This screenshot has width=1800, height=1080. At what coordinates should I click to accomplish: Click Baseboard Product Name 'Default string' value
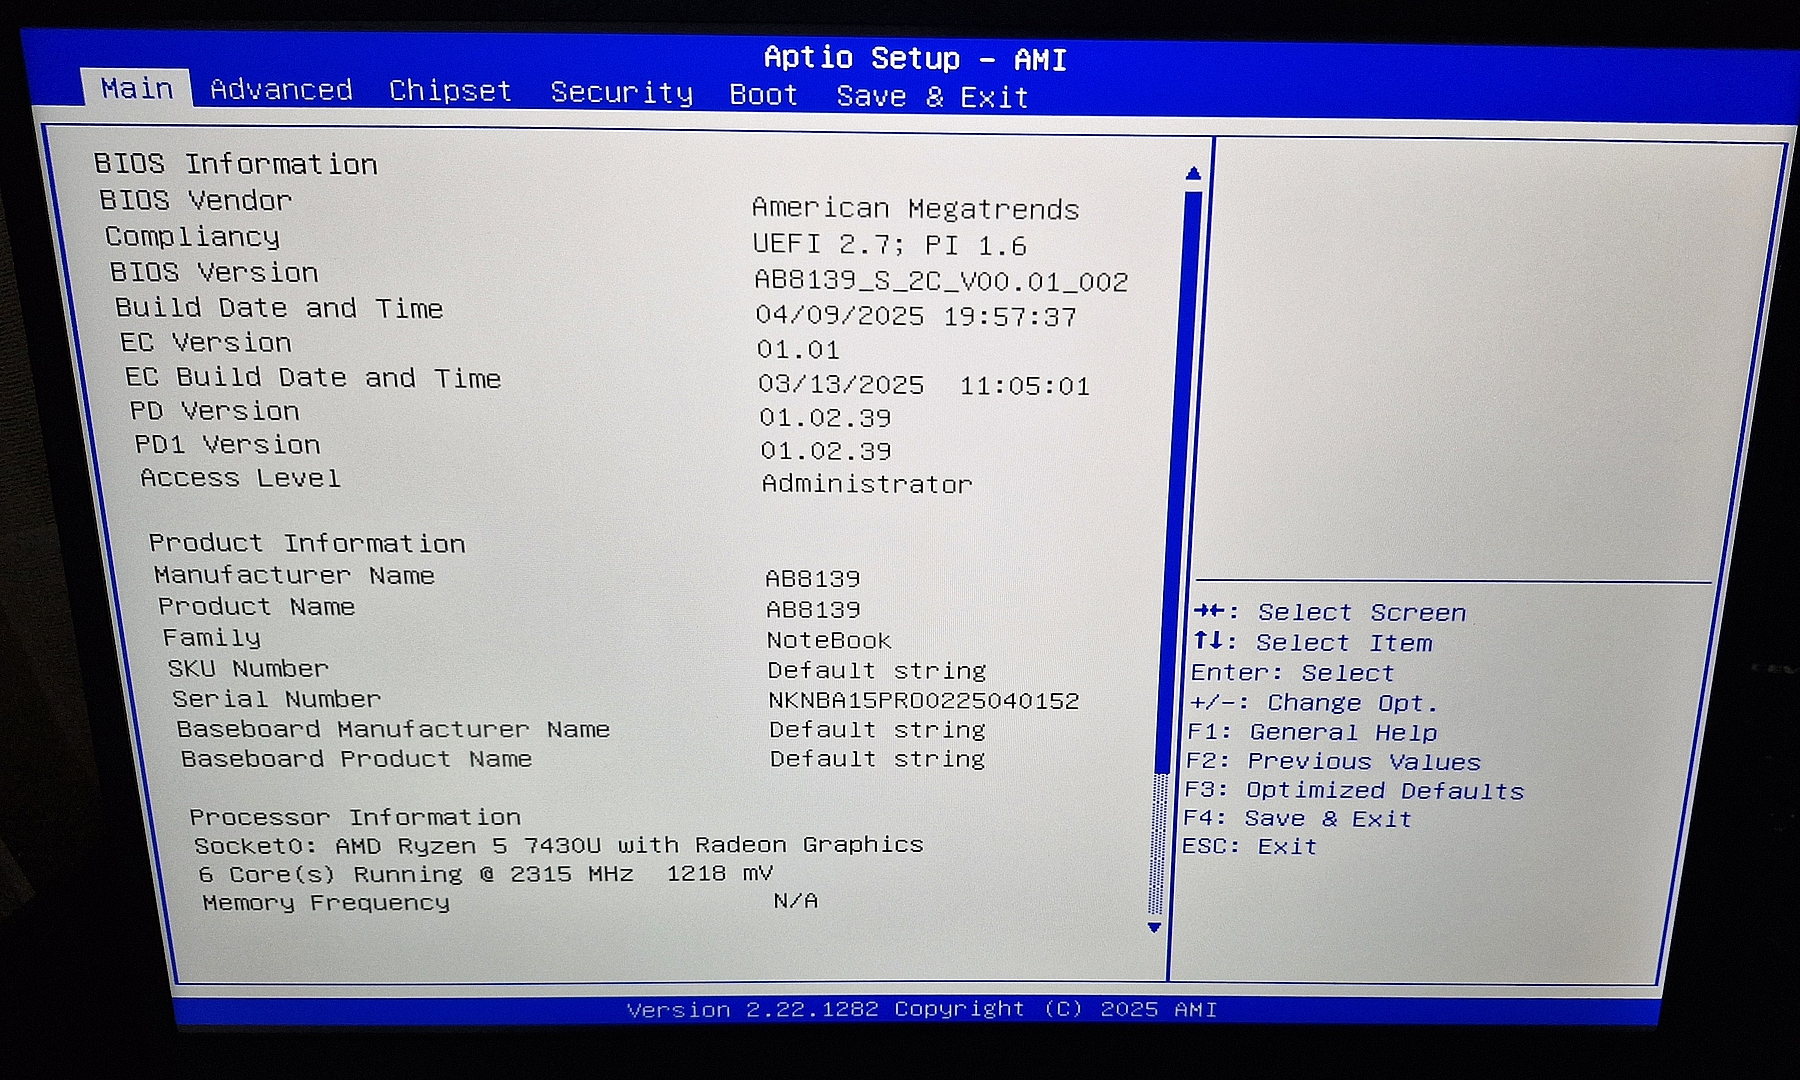(877, 759)
